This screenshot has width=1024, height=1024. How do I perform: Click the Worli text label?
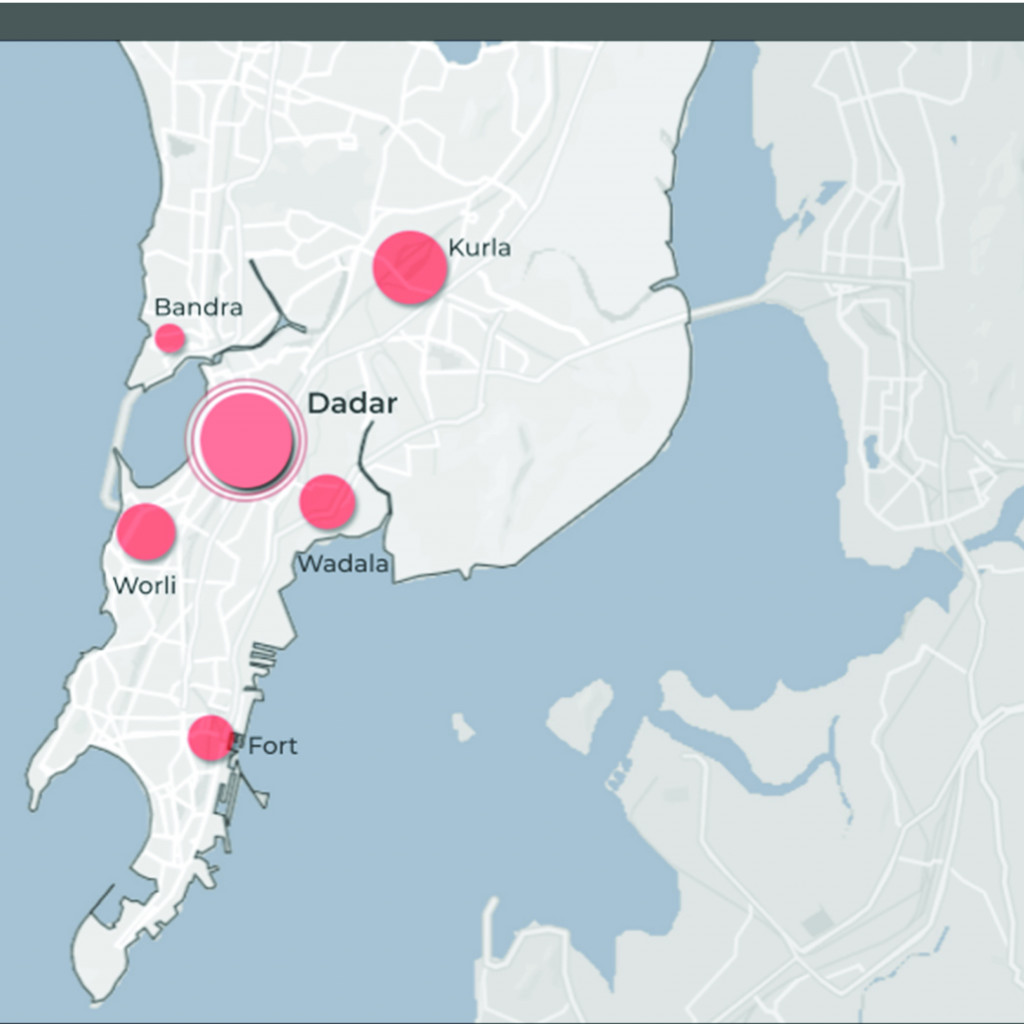pos(144,585)
